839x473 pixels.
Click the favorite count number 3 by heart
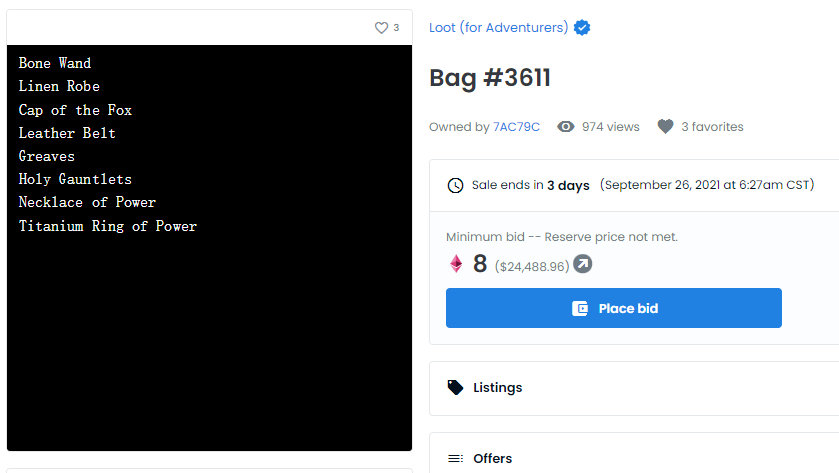396,28
